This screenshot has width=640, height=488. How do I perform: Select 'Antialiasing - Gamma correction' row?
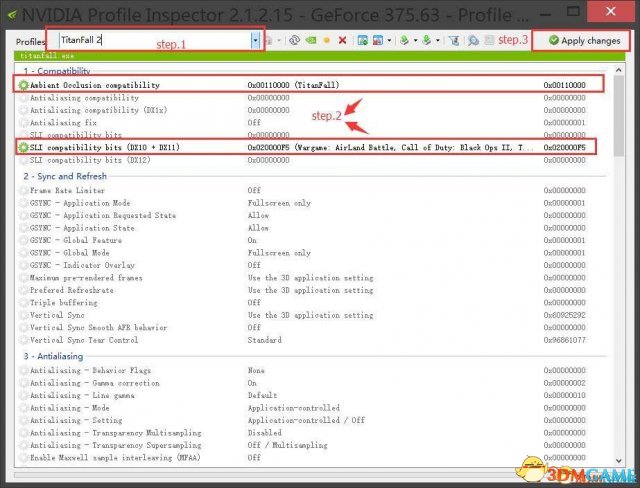[313, 383]
